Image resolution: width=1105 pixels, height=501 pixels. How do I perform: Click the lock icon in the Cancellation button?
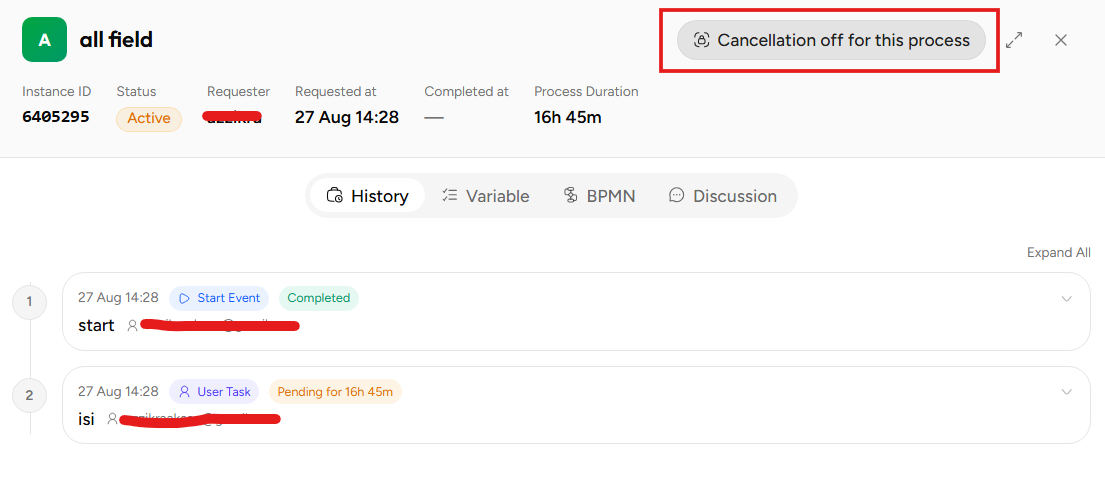(701, 40)
